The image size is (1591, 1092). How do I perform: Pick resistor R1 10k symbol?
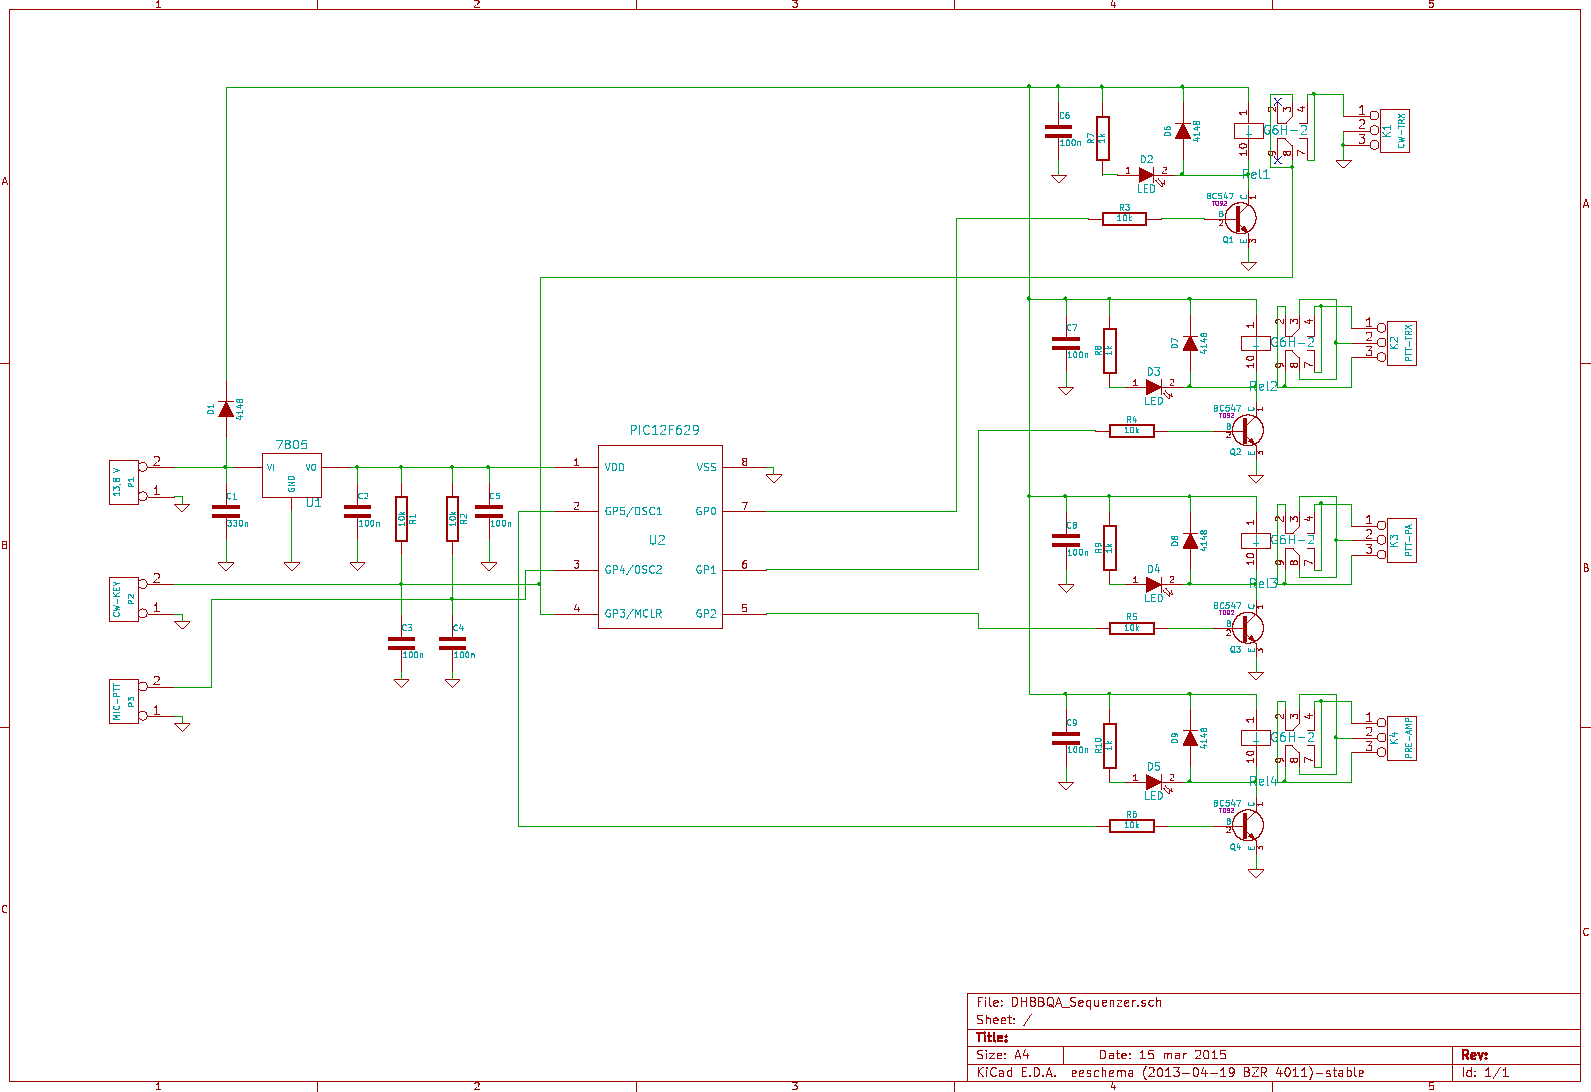pyautogui.click(x=401, y=519)
